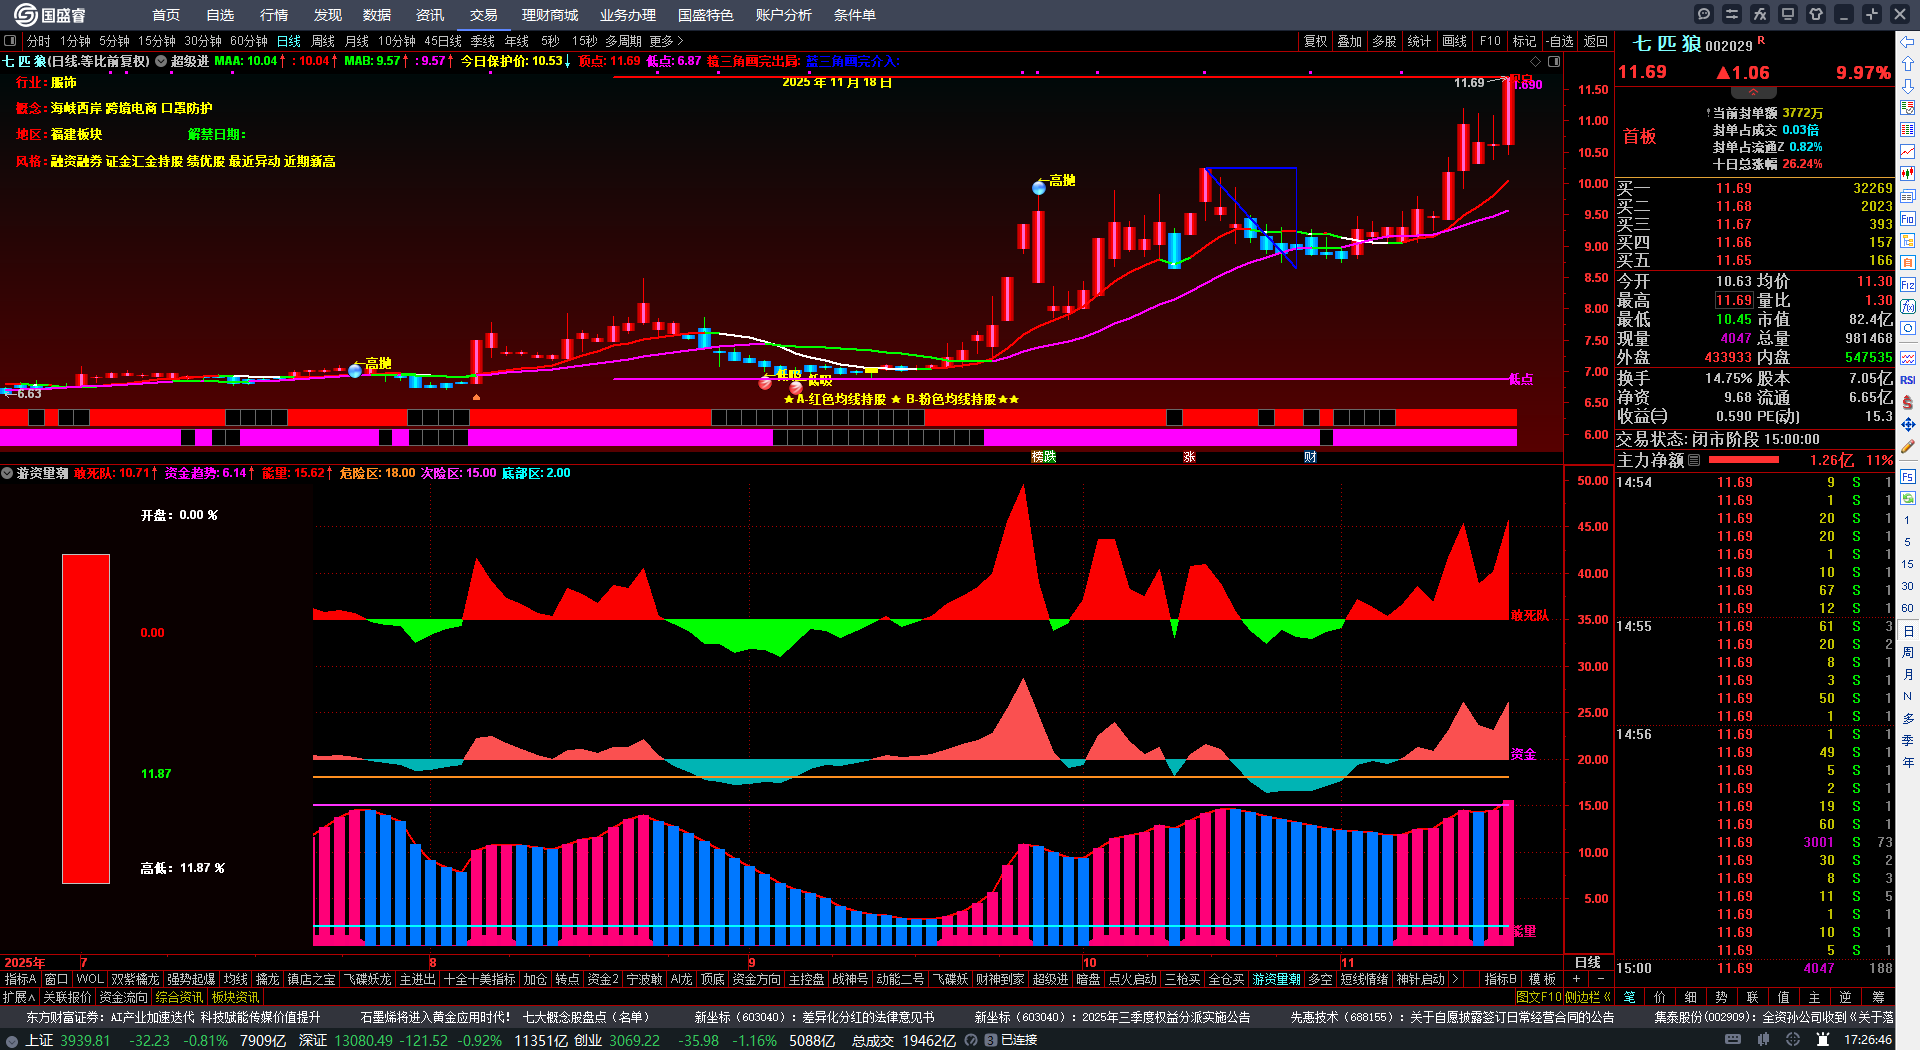Click the back arrow in the right sidebar
Screen dimensions: 1920x1050
1908,42
